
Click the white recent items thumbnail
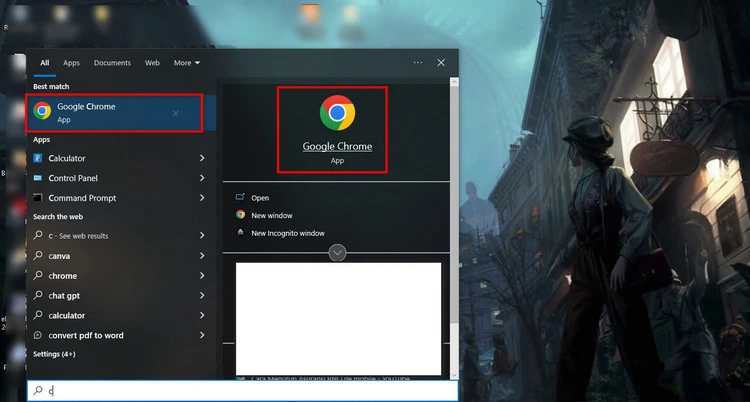(338, 319)
